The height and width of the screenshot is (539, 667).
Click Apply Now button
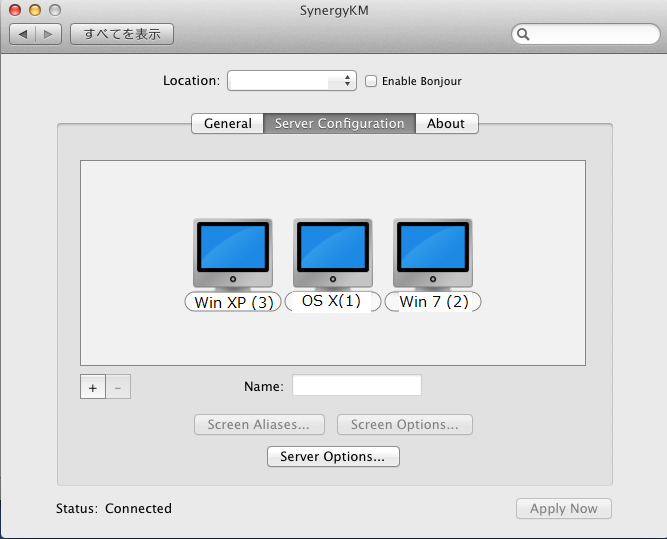coord(564,508)
